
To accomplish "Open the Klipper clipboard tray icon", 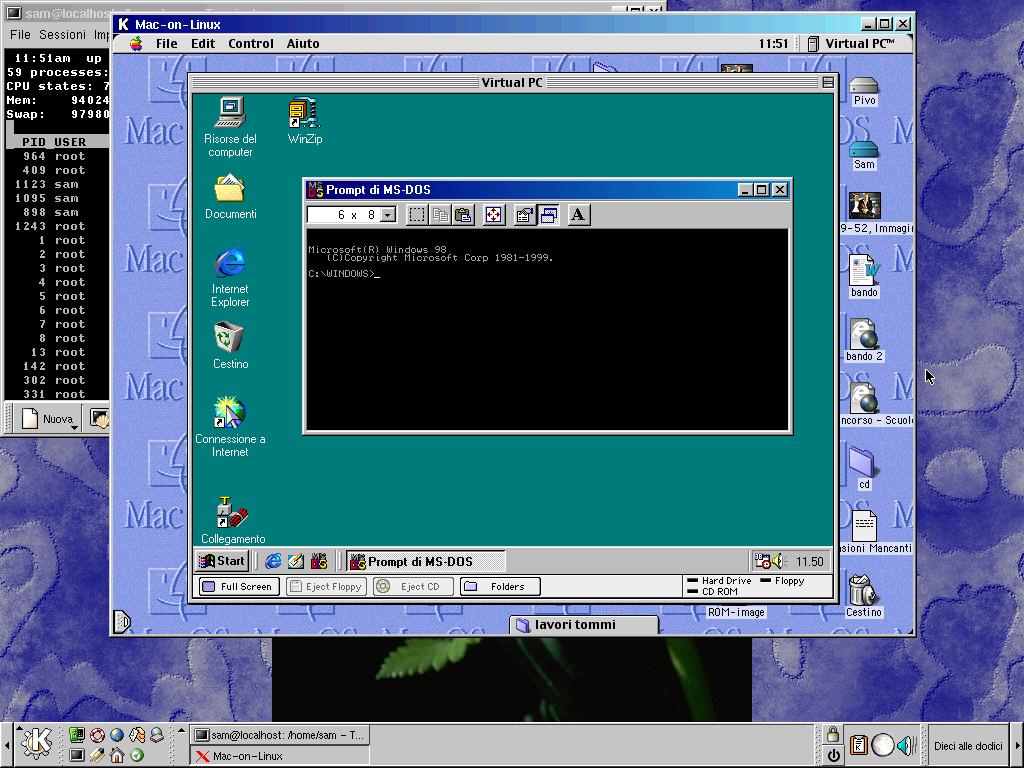I will [x=858, y=744].
